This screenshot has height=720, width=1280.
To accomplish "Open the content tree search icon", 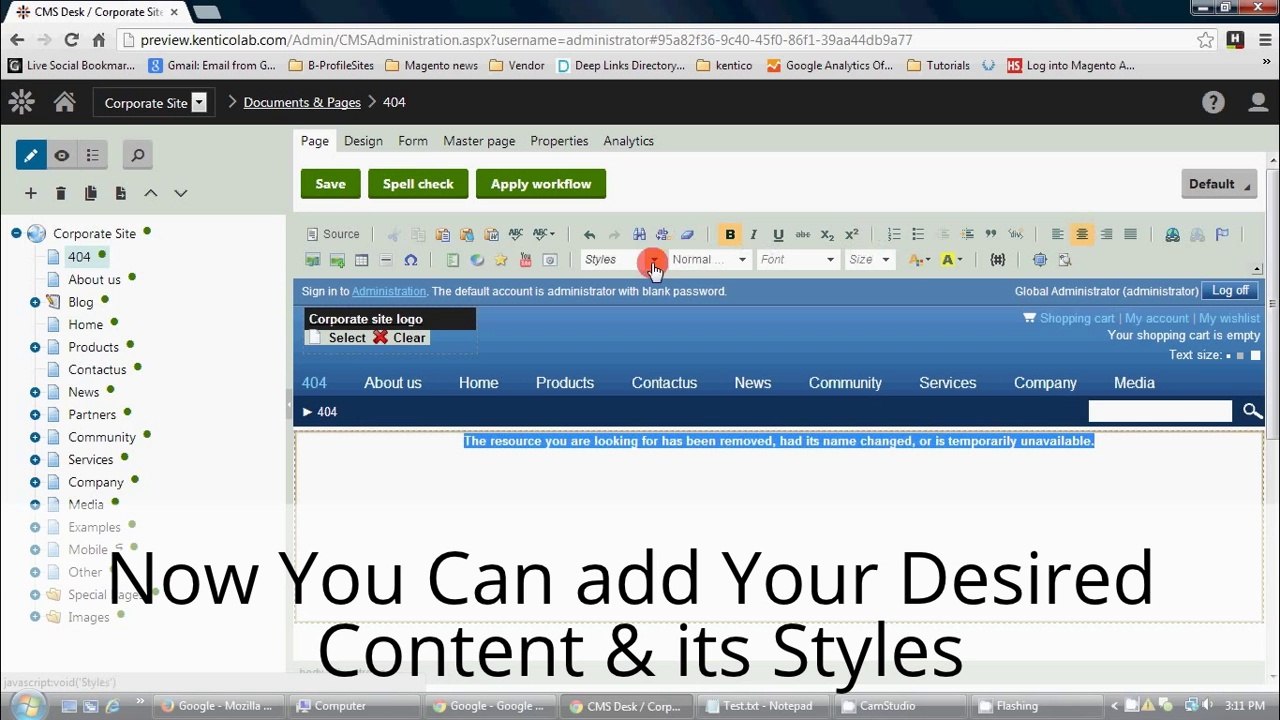I will 138,155.
